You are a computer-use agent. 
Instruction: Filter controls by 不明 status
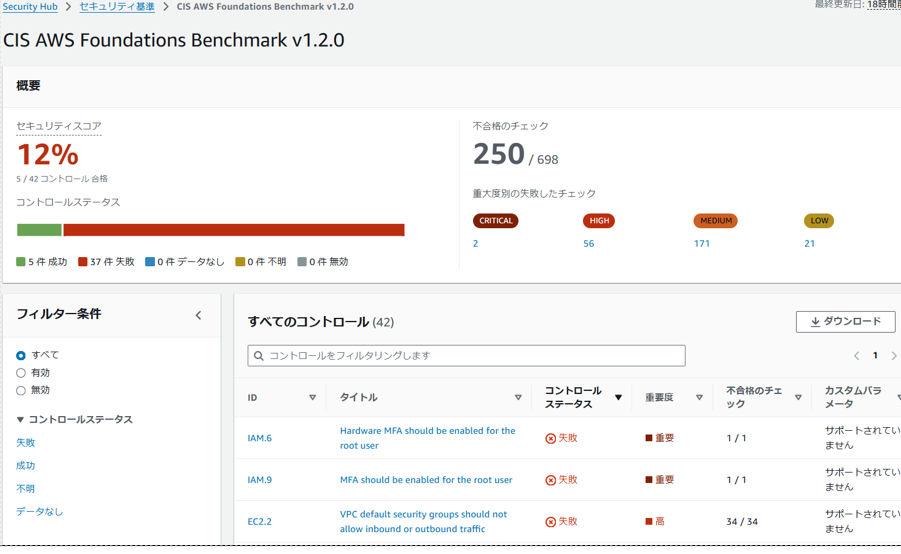pos(25,488)
